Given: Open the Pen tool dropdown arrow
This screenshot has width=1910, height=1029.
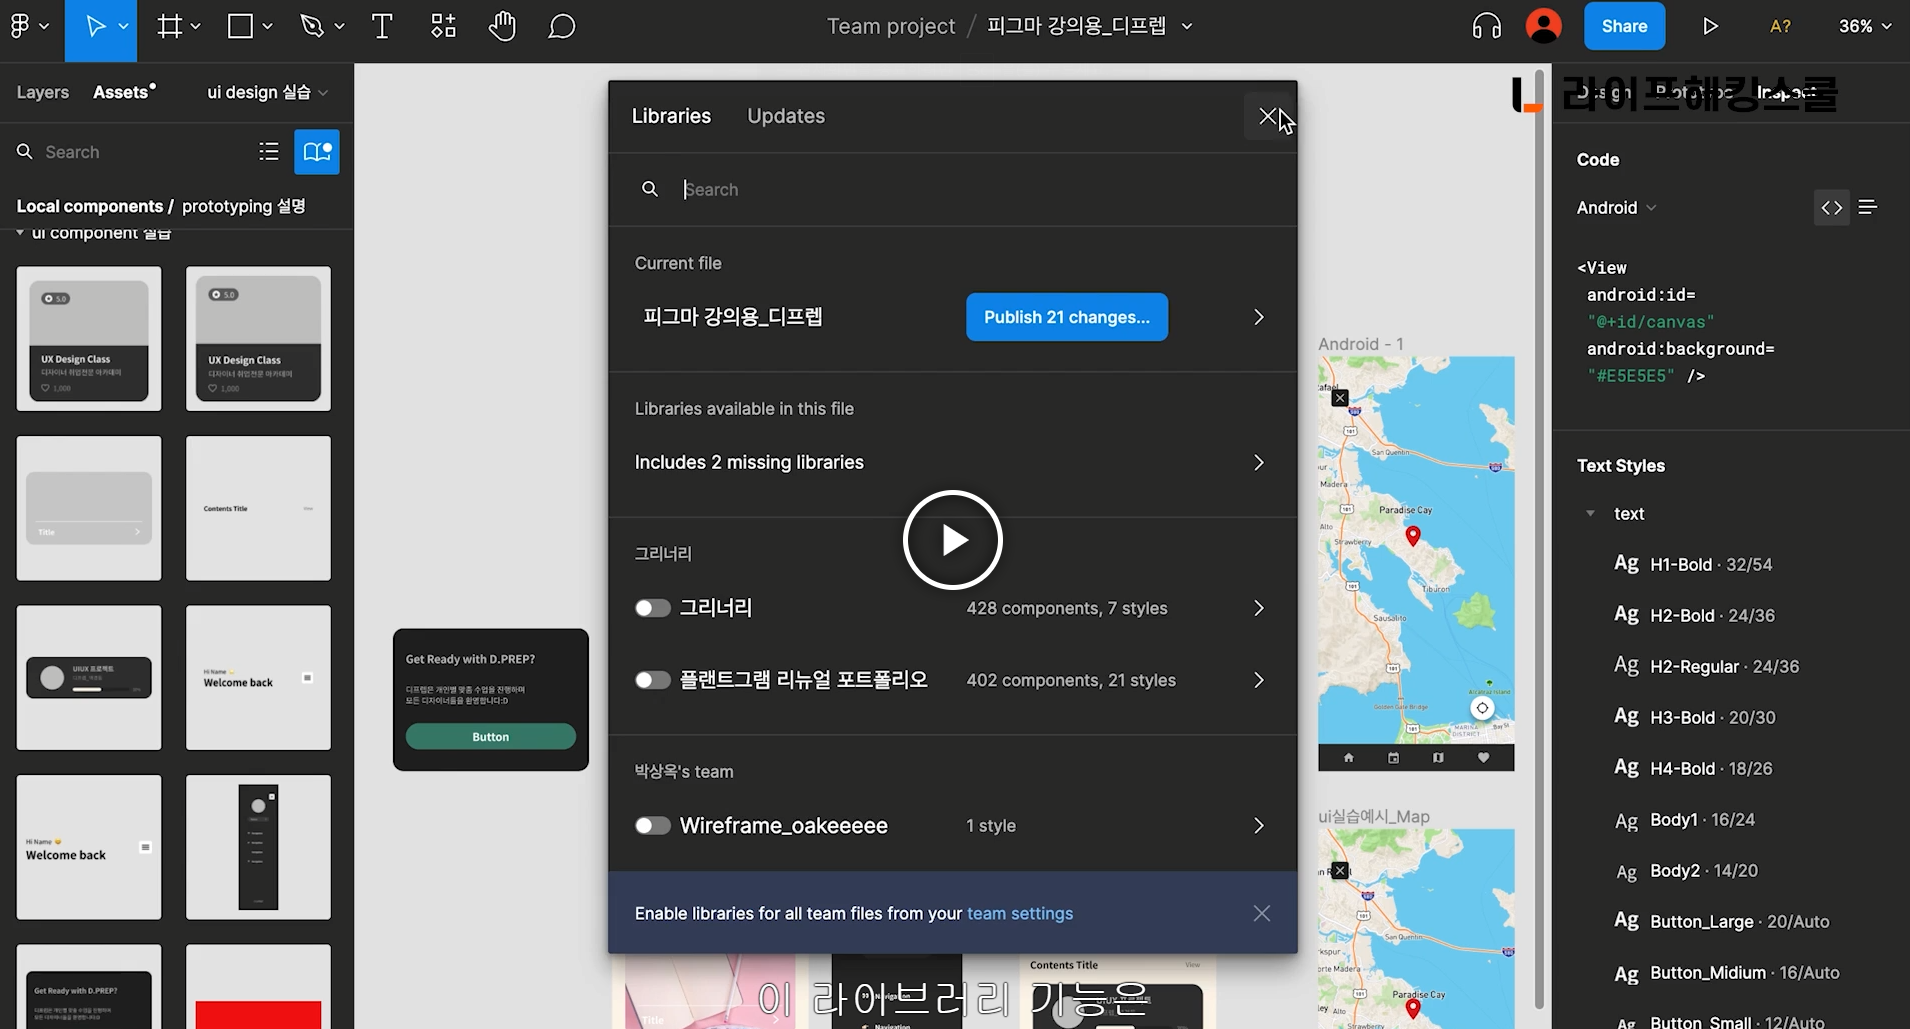Looking at the screenshot, I should pos(339,26).
